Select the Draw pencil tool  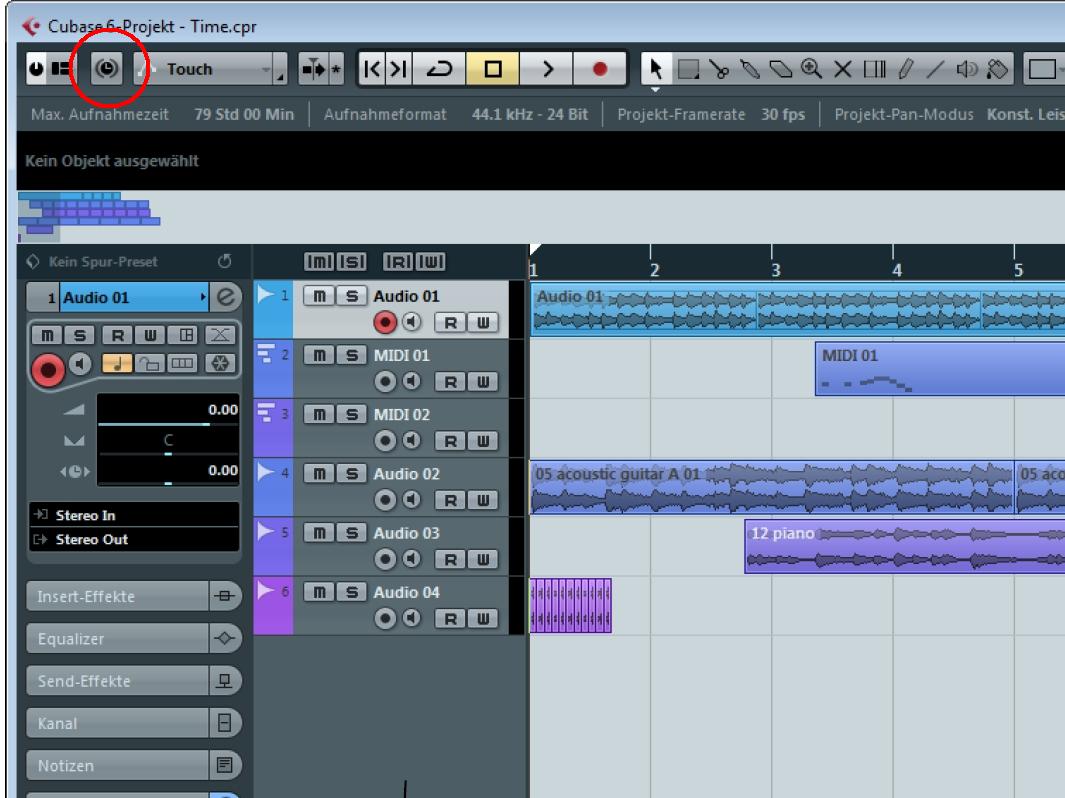tap(905, 69)
